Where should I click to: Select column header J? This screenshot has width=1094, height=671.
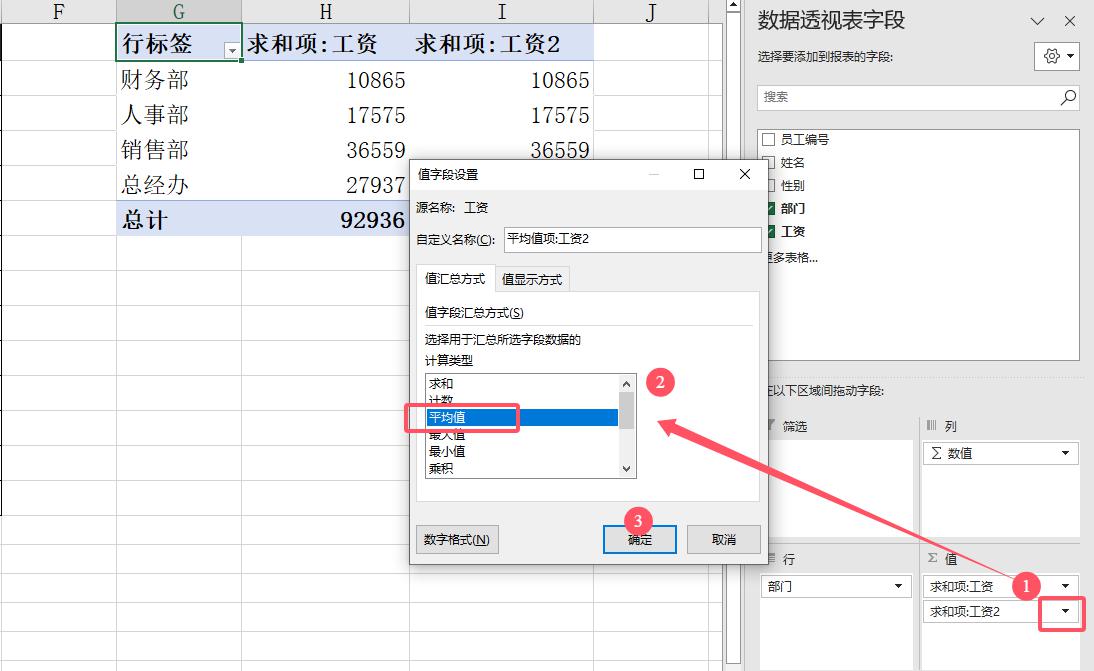click(650, 11)
